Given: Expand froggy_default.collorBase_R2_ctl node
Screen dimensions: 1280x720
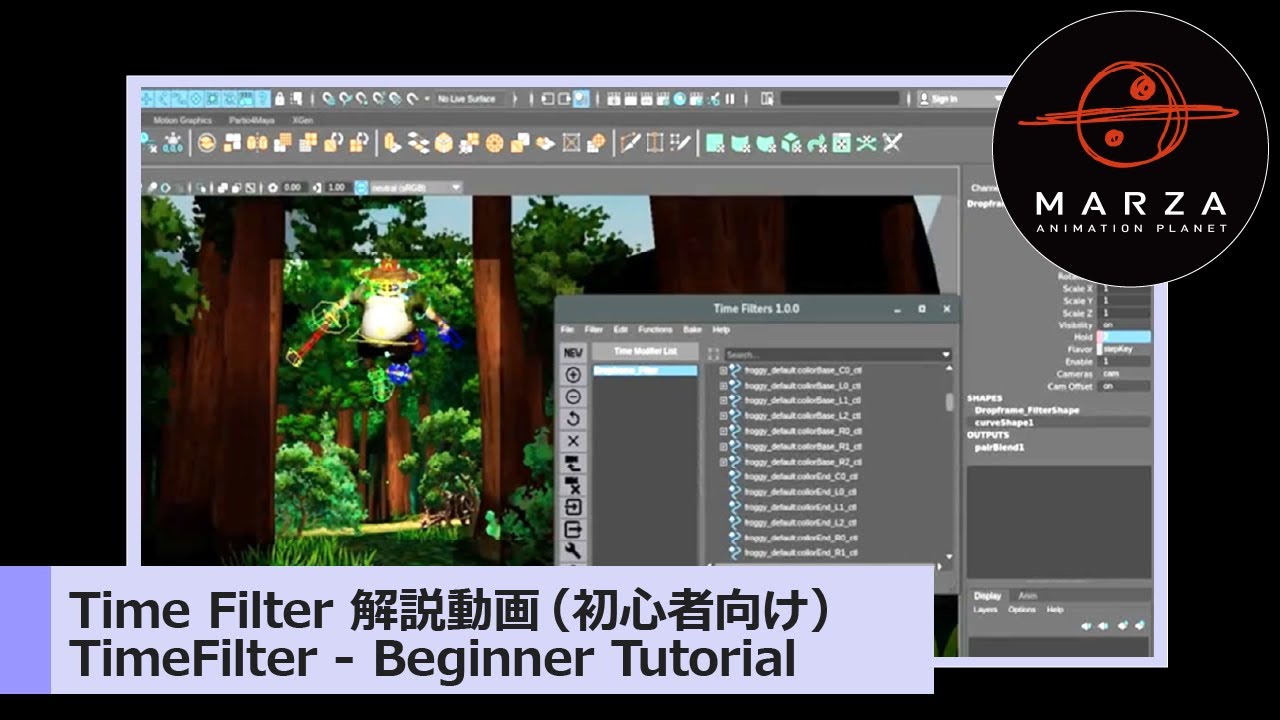Looking at the screenshot, I should coord(724,462).
